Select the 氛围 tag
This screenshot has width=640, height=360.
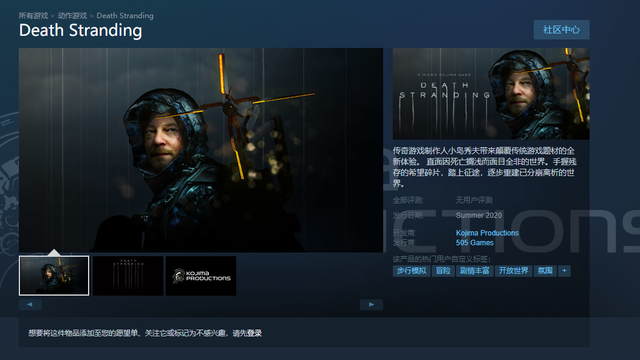click(x=545, y=271)
